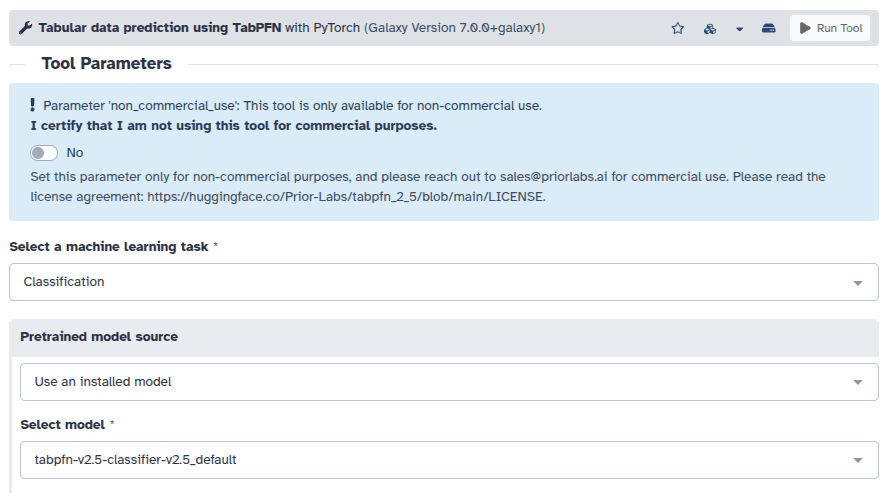This screenshot has height=498, width=890.
Task: Open the Pretrained model source dropdown
Action: click(x=449, y=382)
